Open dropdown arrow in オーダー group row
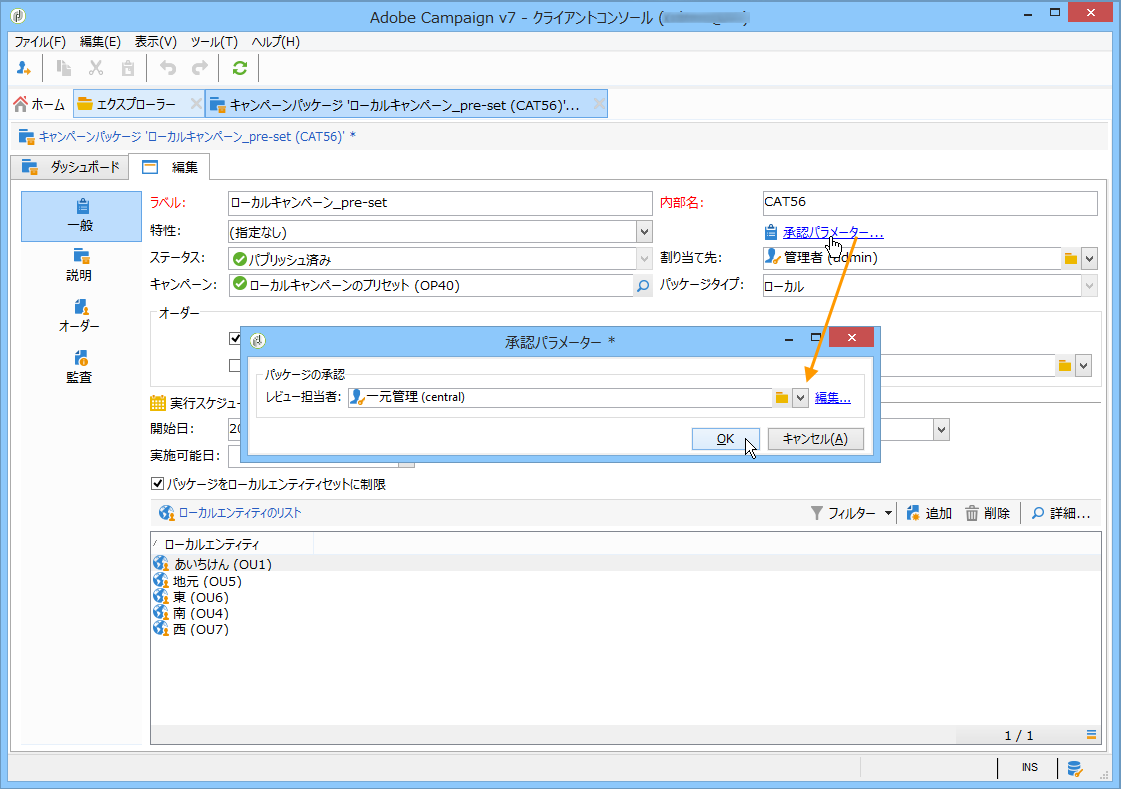Viewport: 1121px width, 789px height. (x=1083, y=366)
